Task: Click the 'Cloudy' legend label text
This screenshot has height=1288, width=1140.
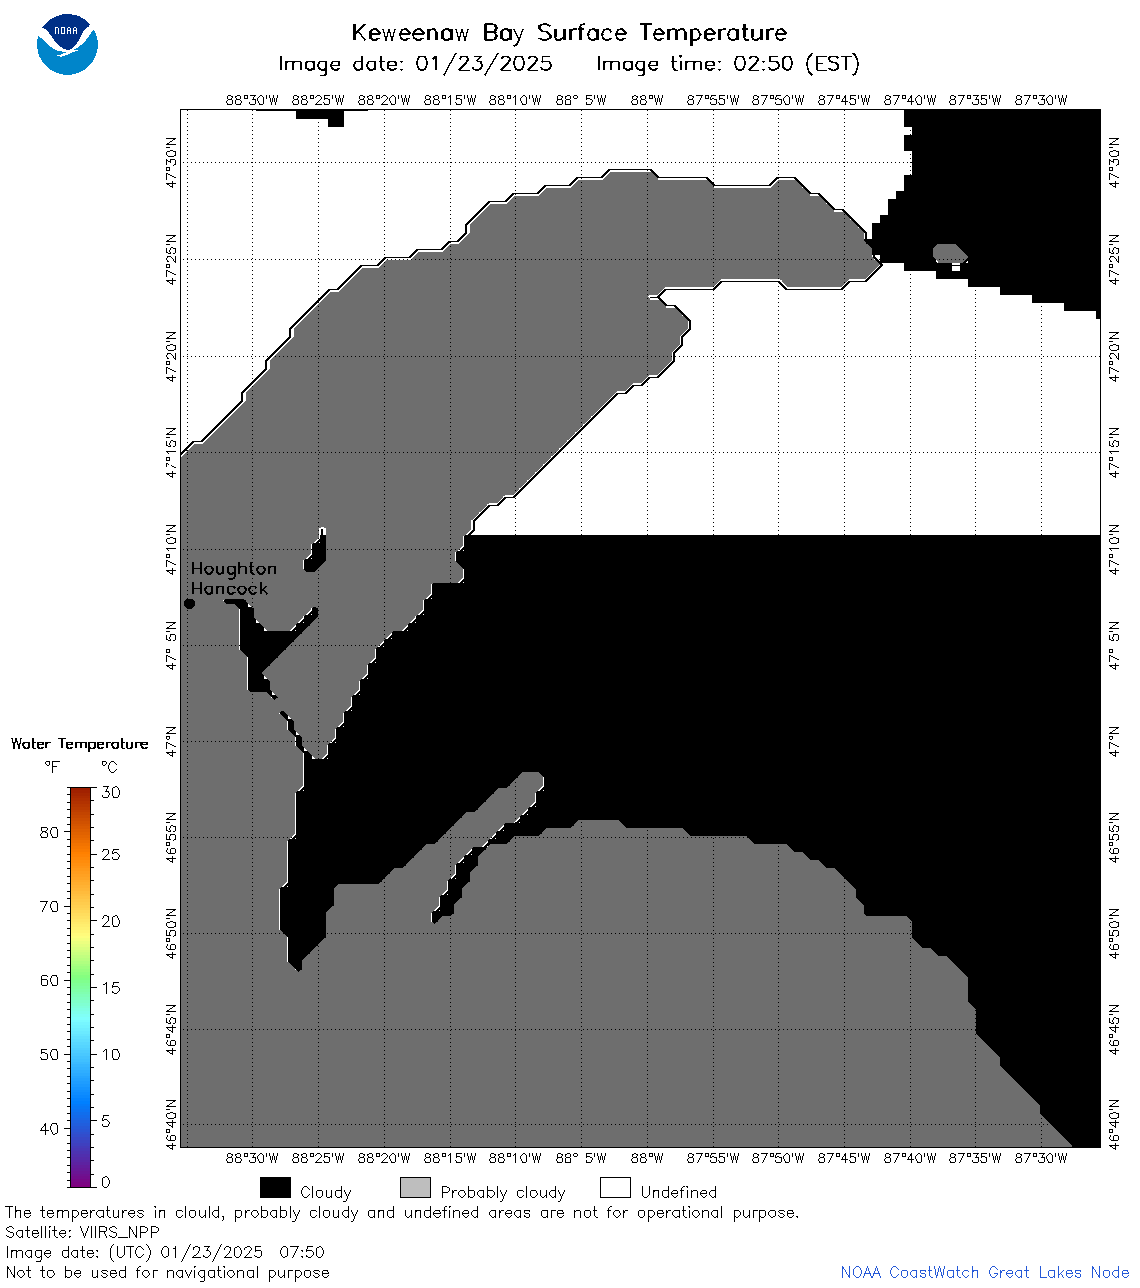Action: click(x=326, y=1192)
